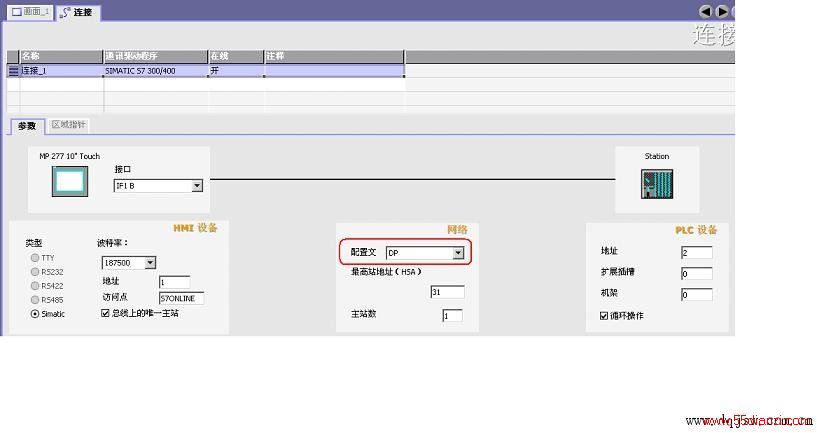Select the RS485 type radio button
The image size is (817, 433).
coord(35,300)
